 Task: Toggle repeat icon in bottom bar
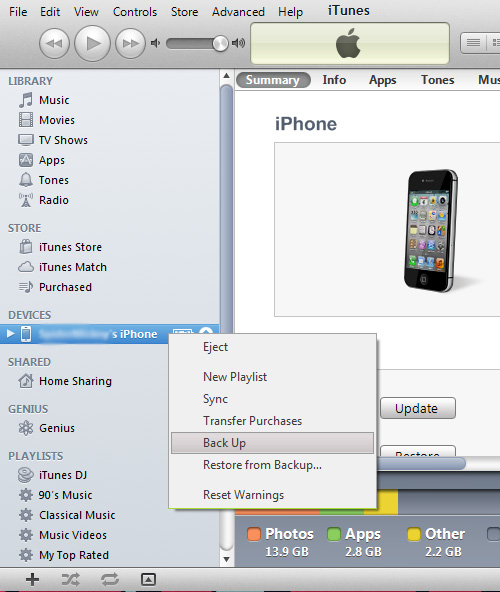[110, 579]
